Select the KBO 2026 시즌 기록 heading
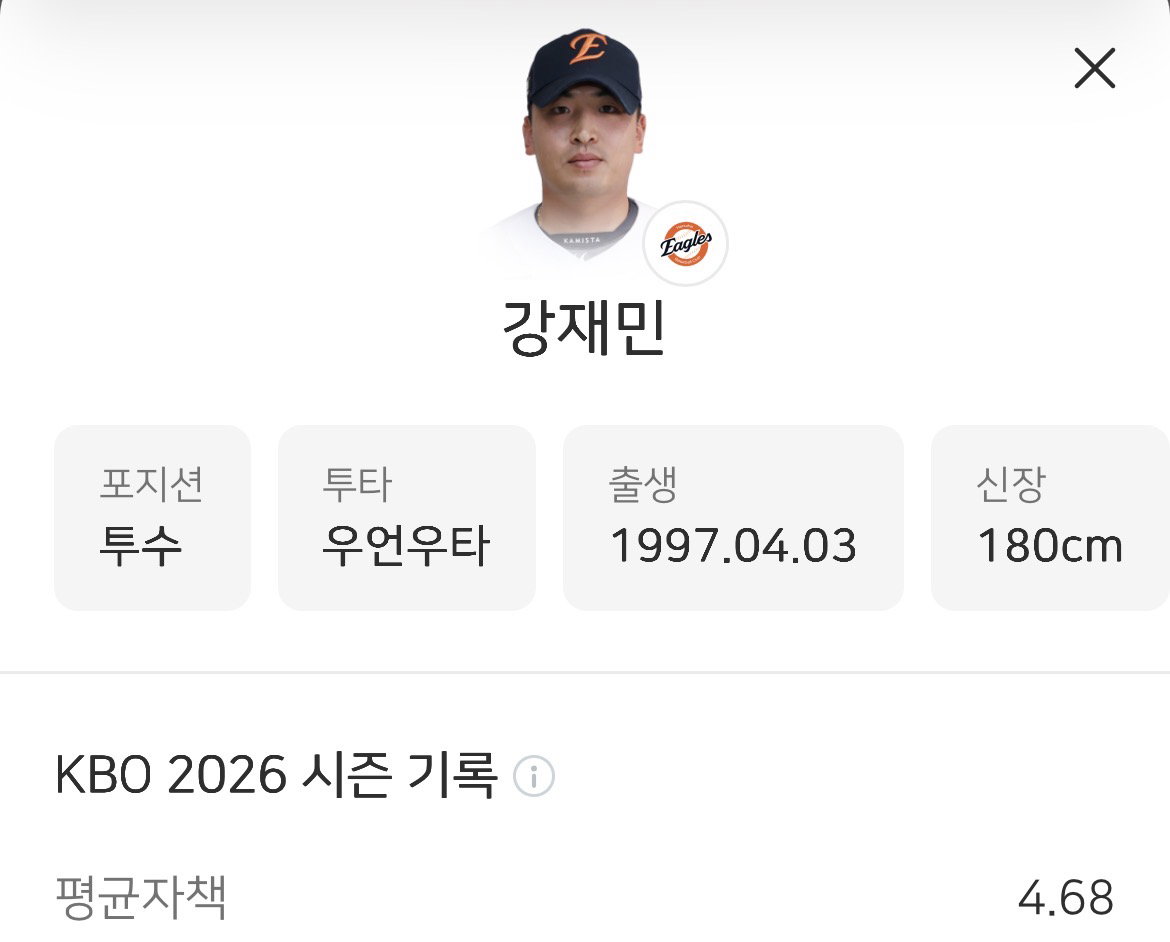This screenshot has height=942, width=1170. tap(276, 776)
